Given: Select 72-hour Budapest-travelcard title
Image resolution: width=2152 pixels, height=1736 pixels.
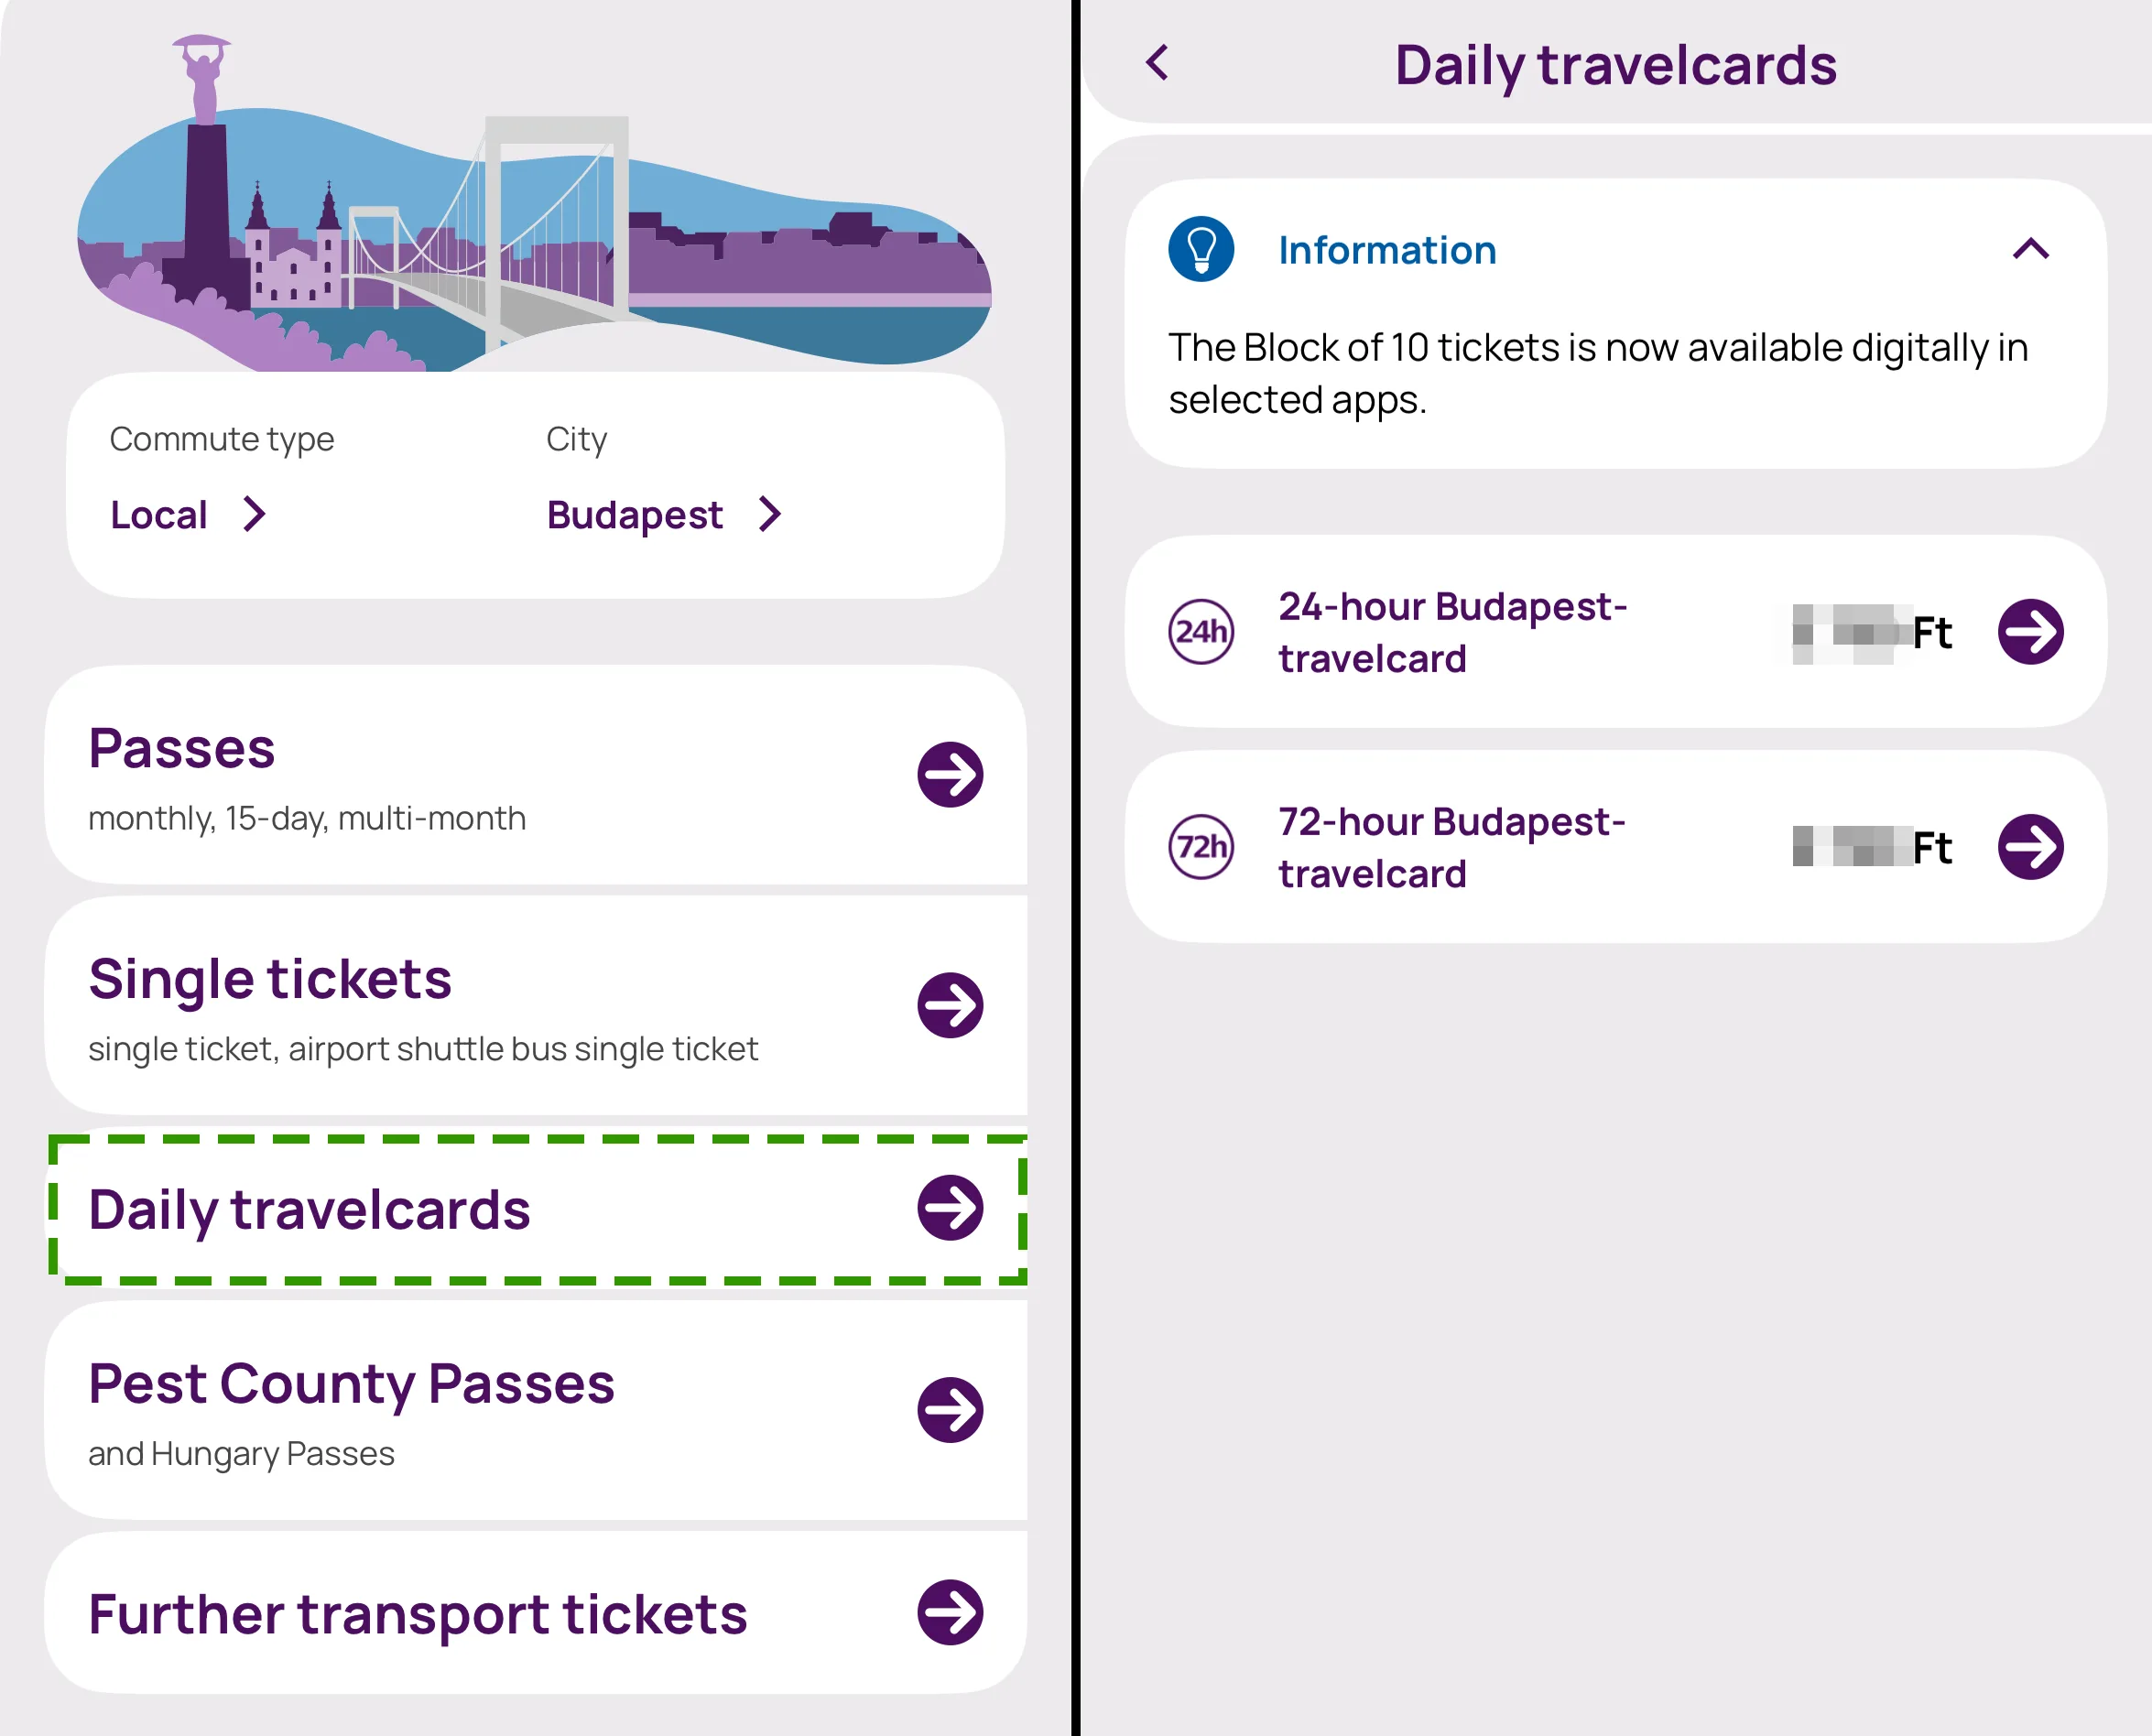Looking at the screenshot, I should click(x=1452, y=847).
